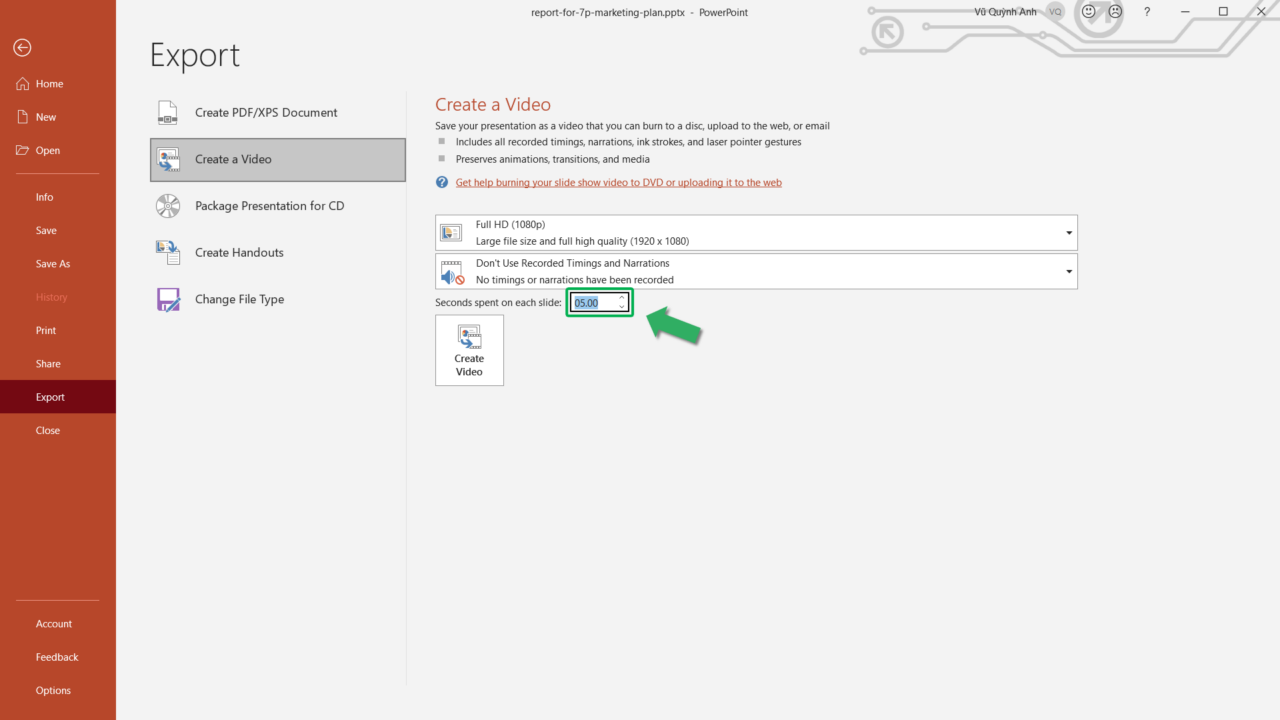Increase seconds per slide using the up stepper
This screenshot has height=720, width=1280.
(621, 297)
